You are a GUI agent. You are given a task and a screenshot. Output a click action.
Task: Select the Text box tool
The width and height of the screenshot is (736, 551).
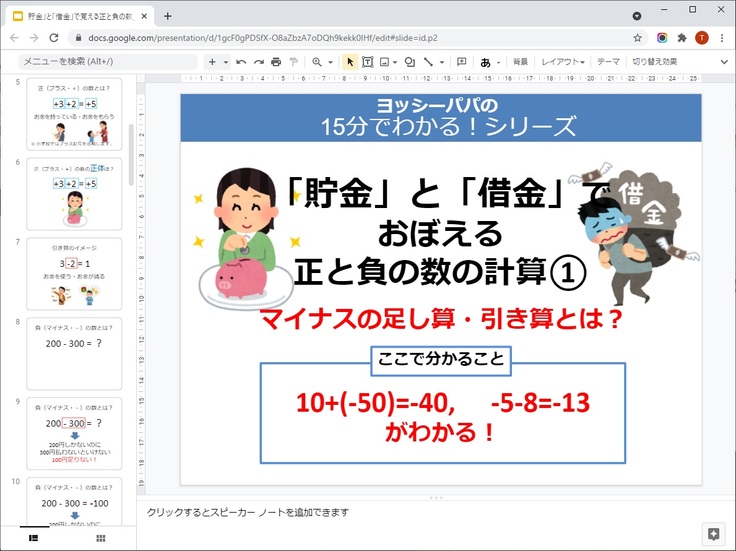tap(368, 62)
